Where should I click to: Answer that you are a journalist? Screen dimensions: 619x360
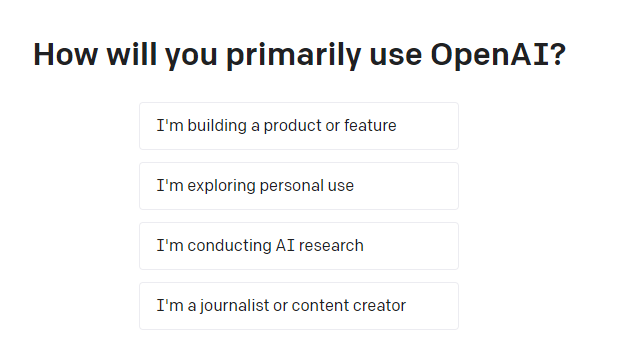coord(299,306)
